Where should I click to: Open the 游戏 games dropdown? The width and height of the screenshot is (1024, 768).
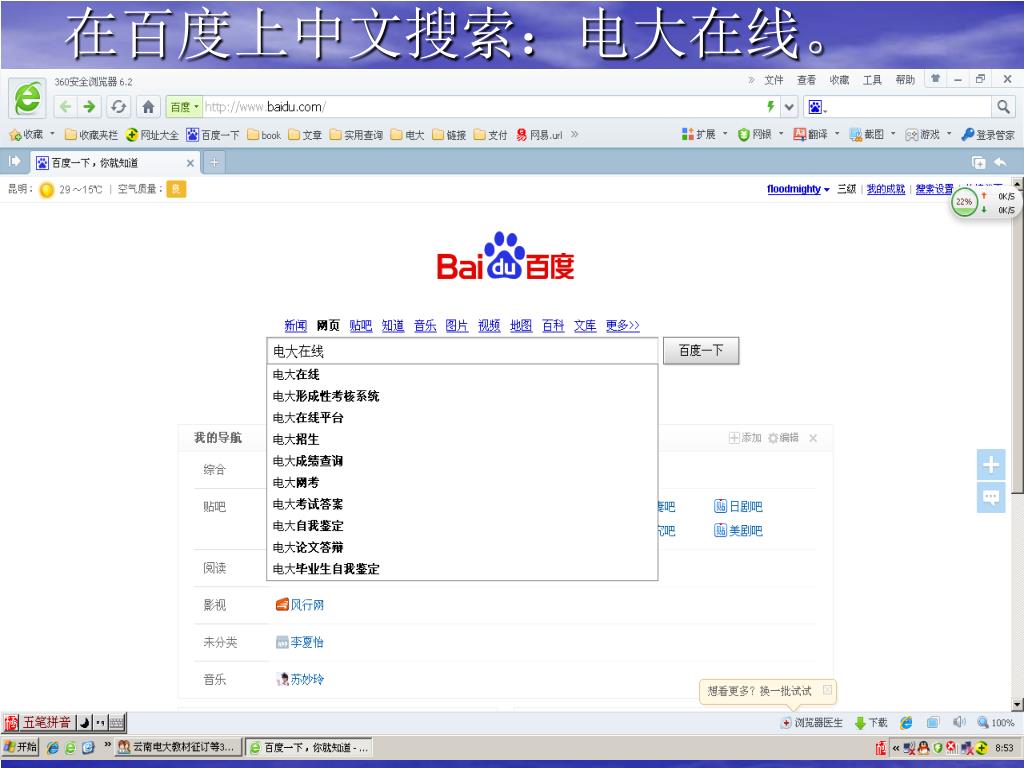pyautogui.click(x=929, y=134)
